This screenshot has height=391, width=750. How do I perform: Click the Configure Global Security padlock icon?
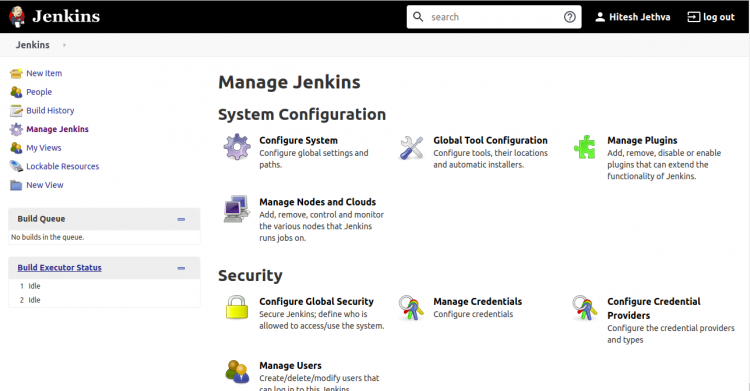(237, 307)
